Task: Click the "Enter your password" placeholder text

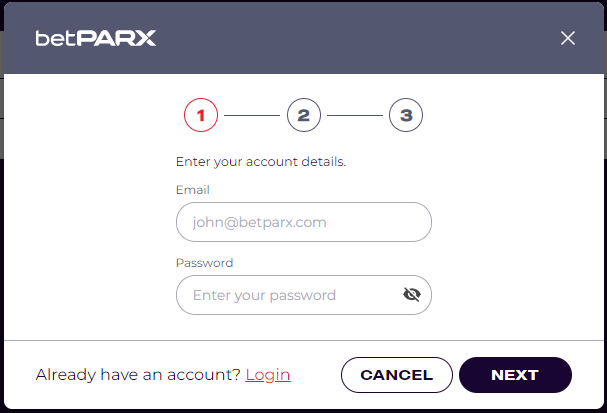Action: 264,295
